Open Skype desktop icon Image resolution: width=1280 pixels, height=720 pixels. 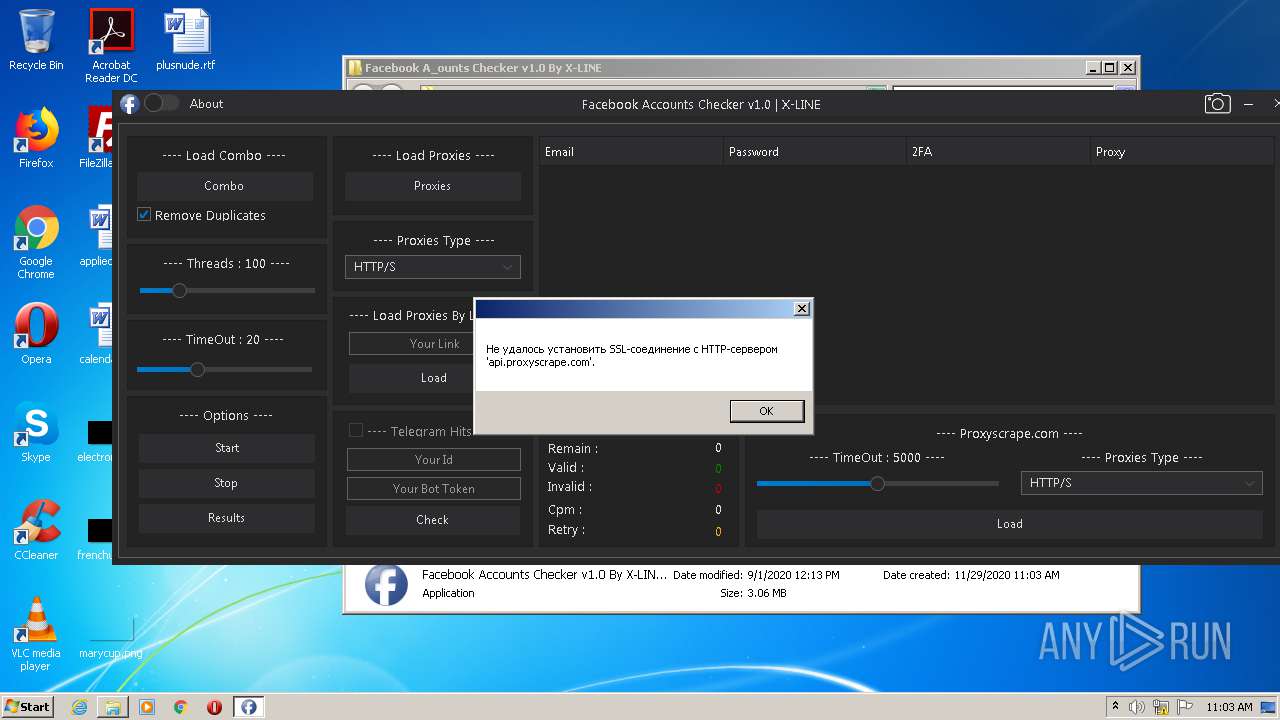36,433
